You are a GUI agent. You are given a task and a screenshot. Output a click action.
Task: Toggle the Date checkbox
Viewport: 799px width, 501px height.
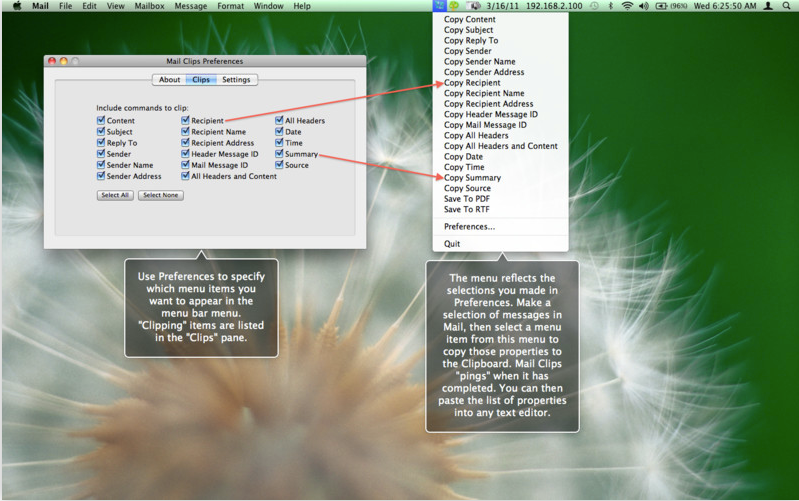click(279, 131)
